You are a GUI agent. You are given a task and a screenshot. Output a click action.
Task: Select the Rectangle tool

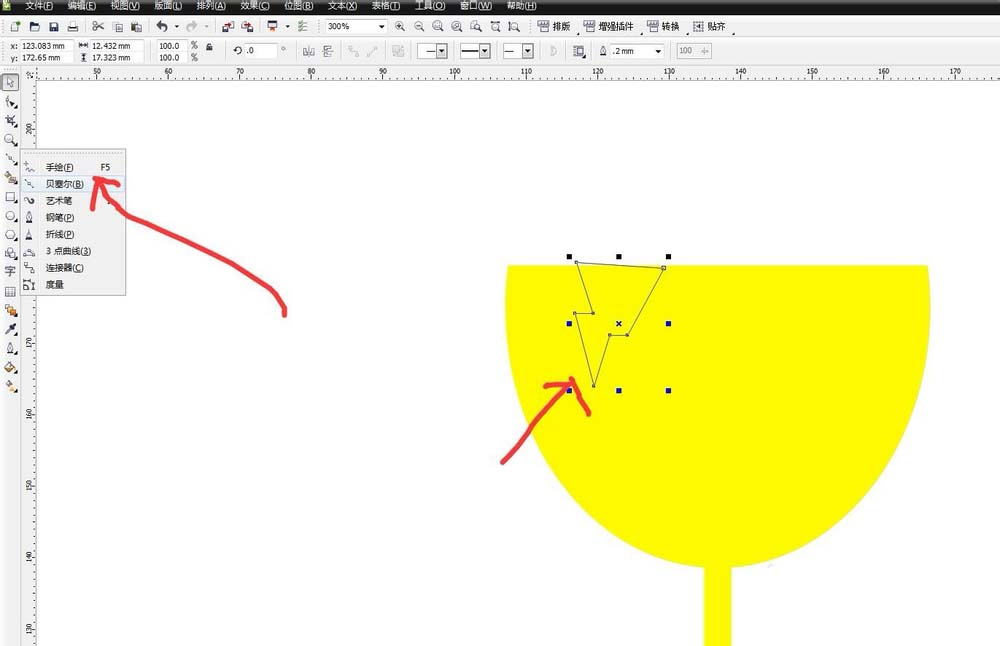(10, 197)
